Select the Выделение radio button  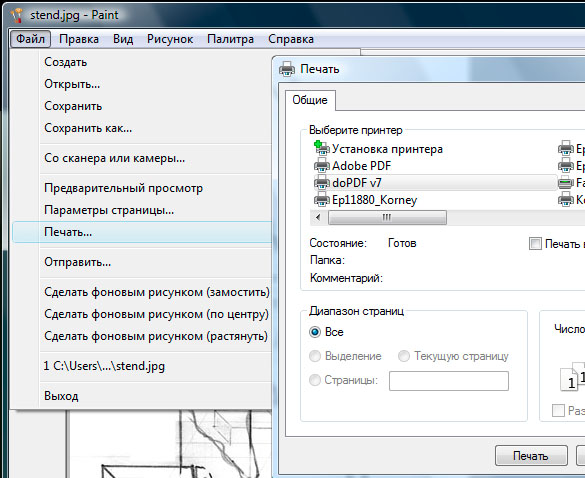pos(315,356)
